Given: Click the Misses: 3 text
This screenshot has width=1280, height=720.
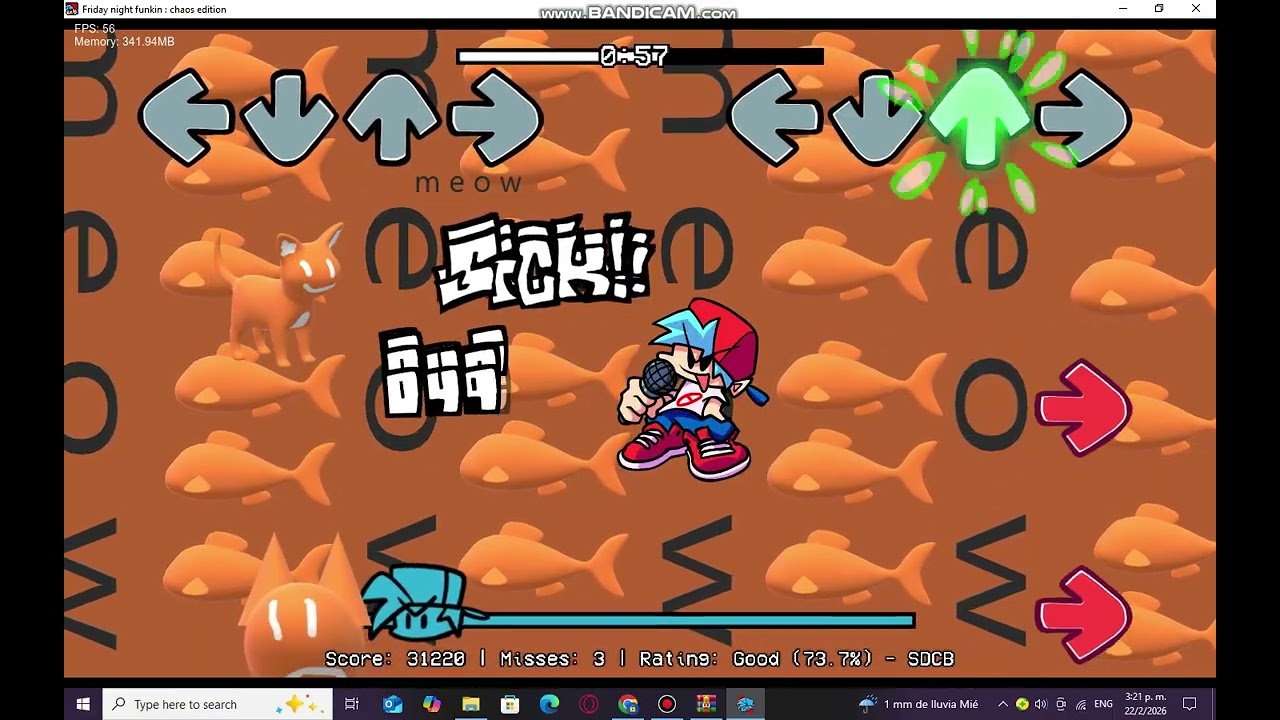Looking at the screenshot, I should (x=552, y=659).
